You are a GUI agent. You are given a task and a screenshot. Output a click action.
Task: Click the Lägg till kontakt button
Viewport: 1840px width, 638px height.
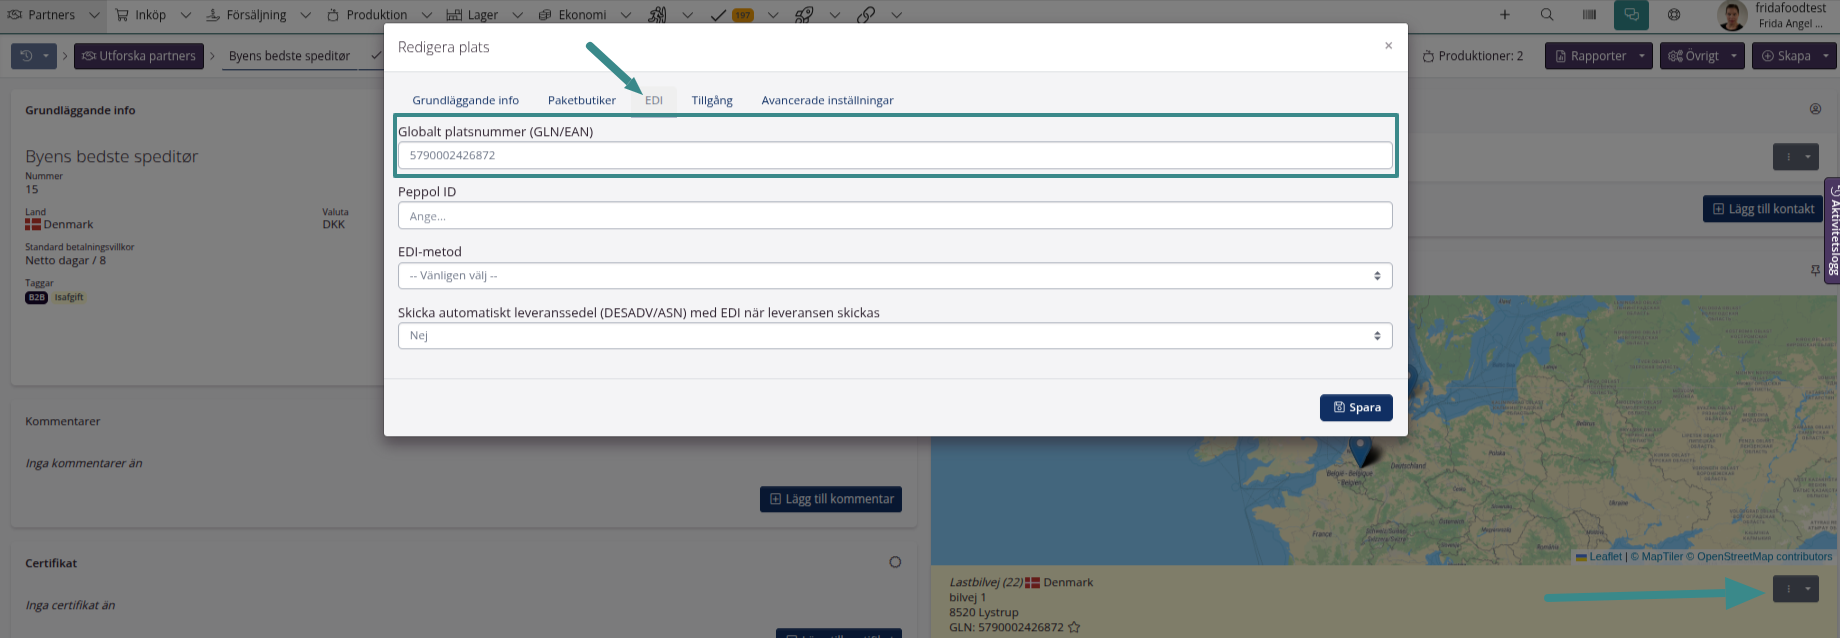point(1763,209)
